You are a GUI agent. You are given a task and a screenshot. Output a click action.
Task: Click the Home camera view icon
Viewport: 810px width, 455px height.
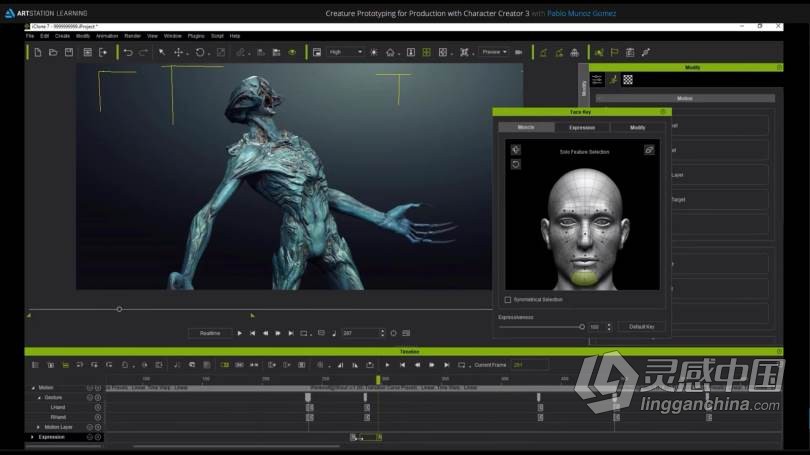point(390,52)
